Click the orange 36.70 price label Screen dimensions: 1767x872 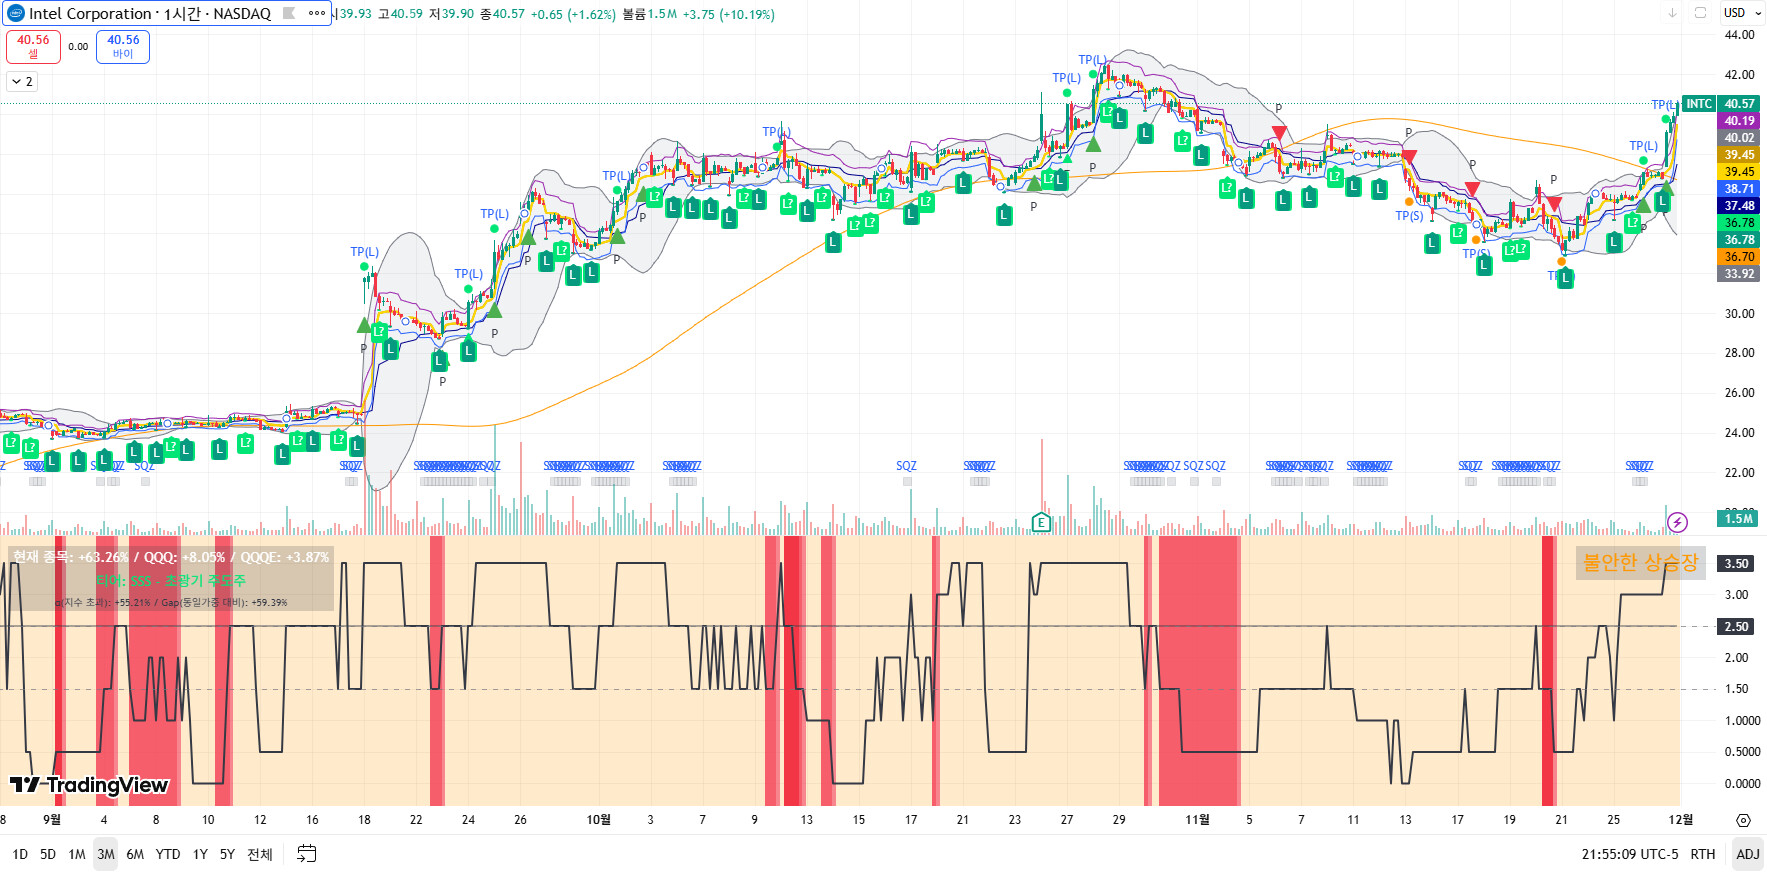pyautogui.click(x=1739, y=257)
